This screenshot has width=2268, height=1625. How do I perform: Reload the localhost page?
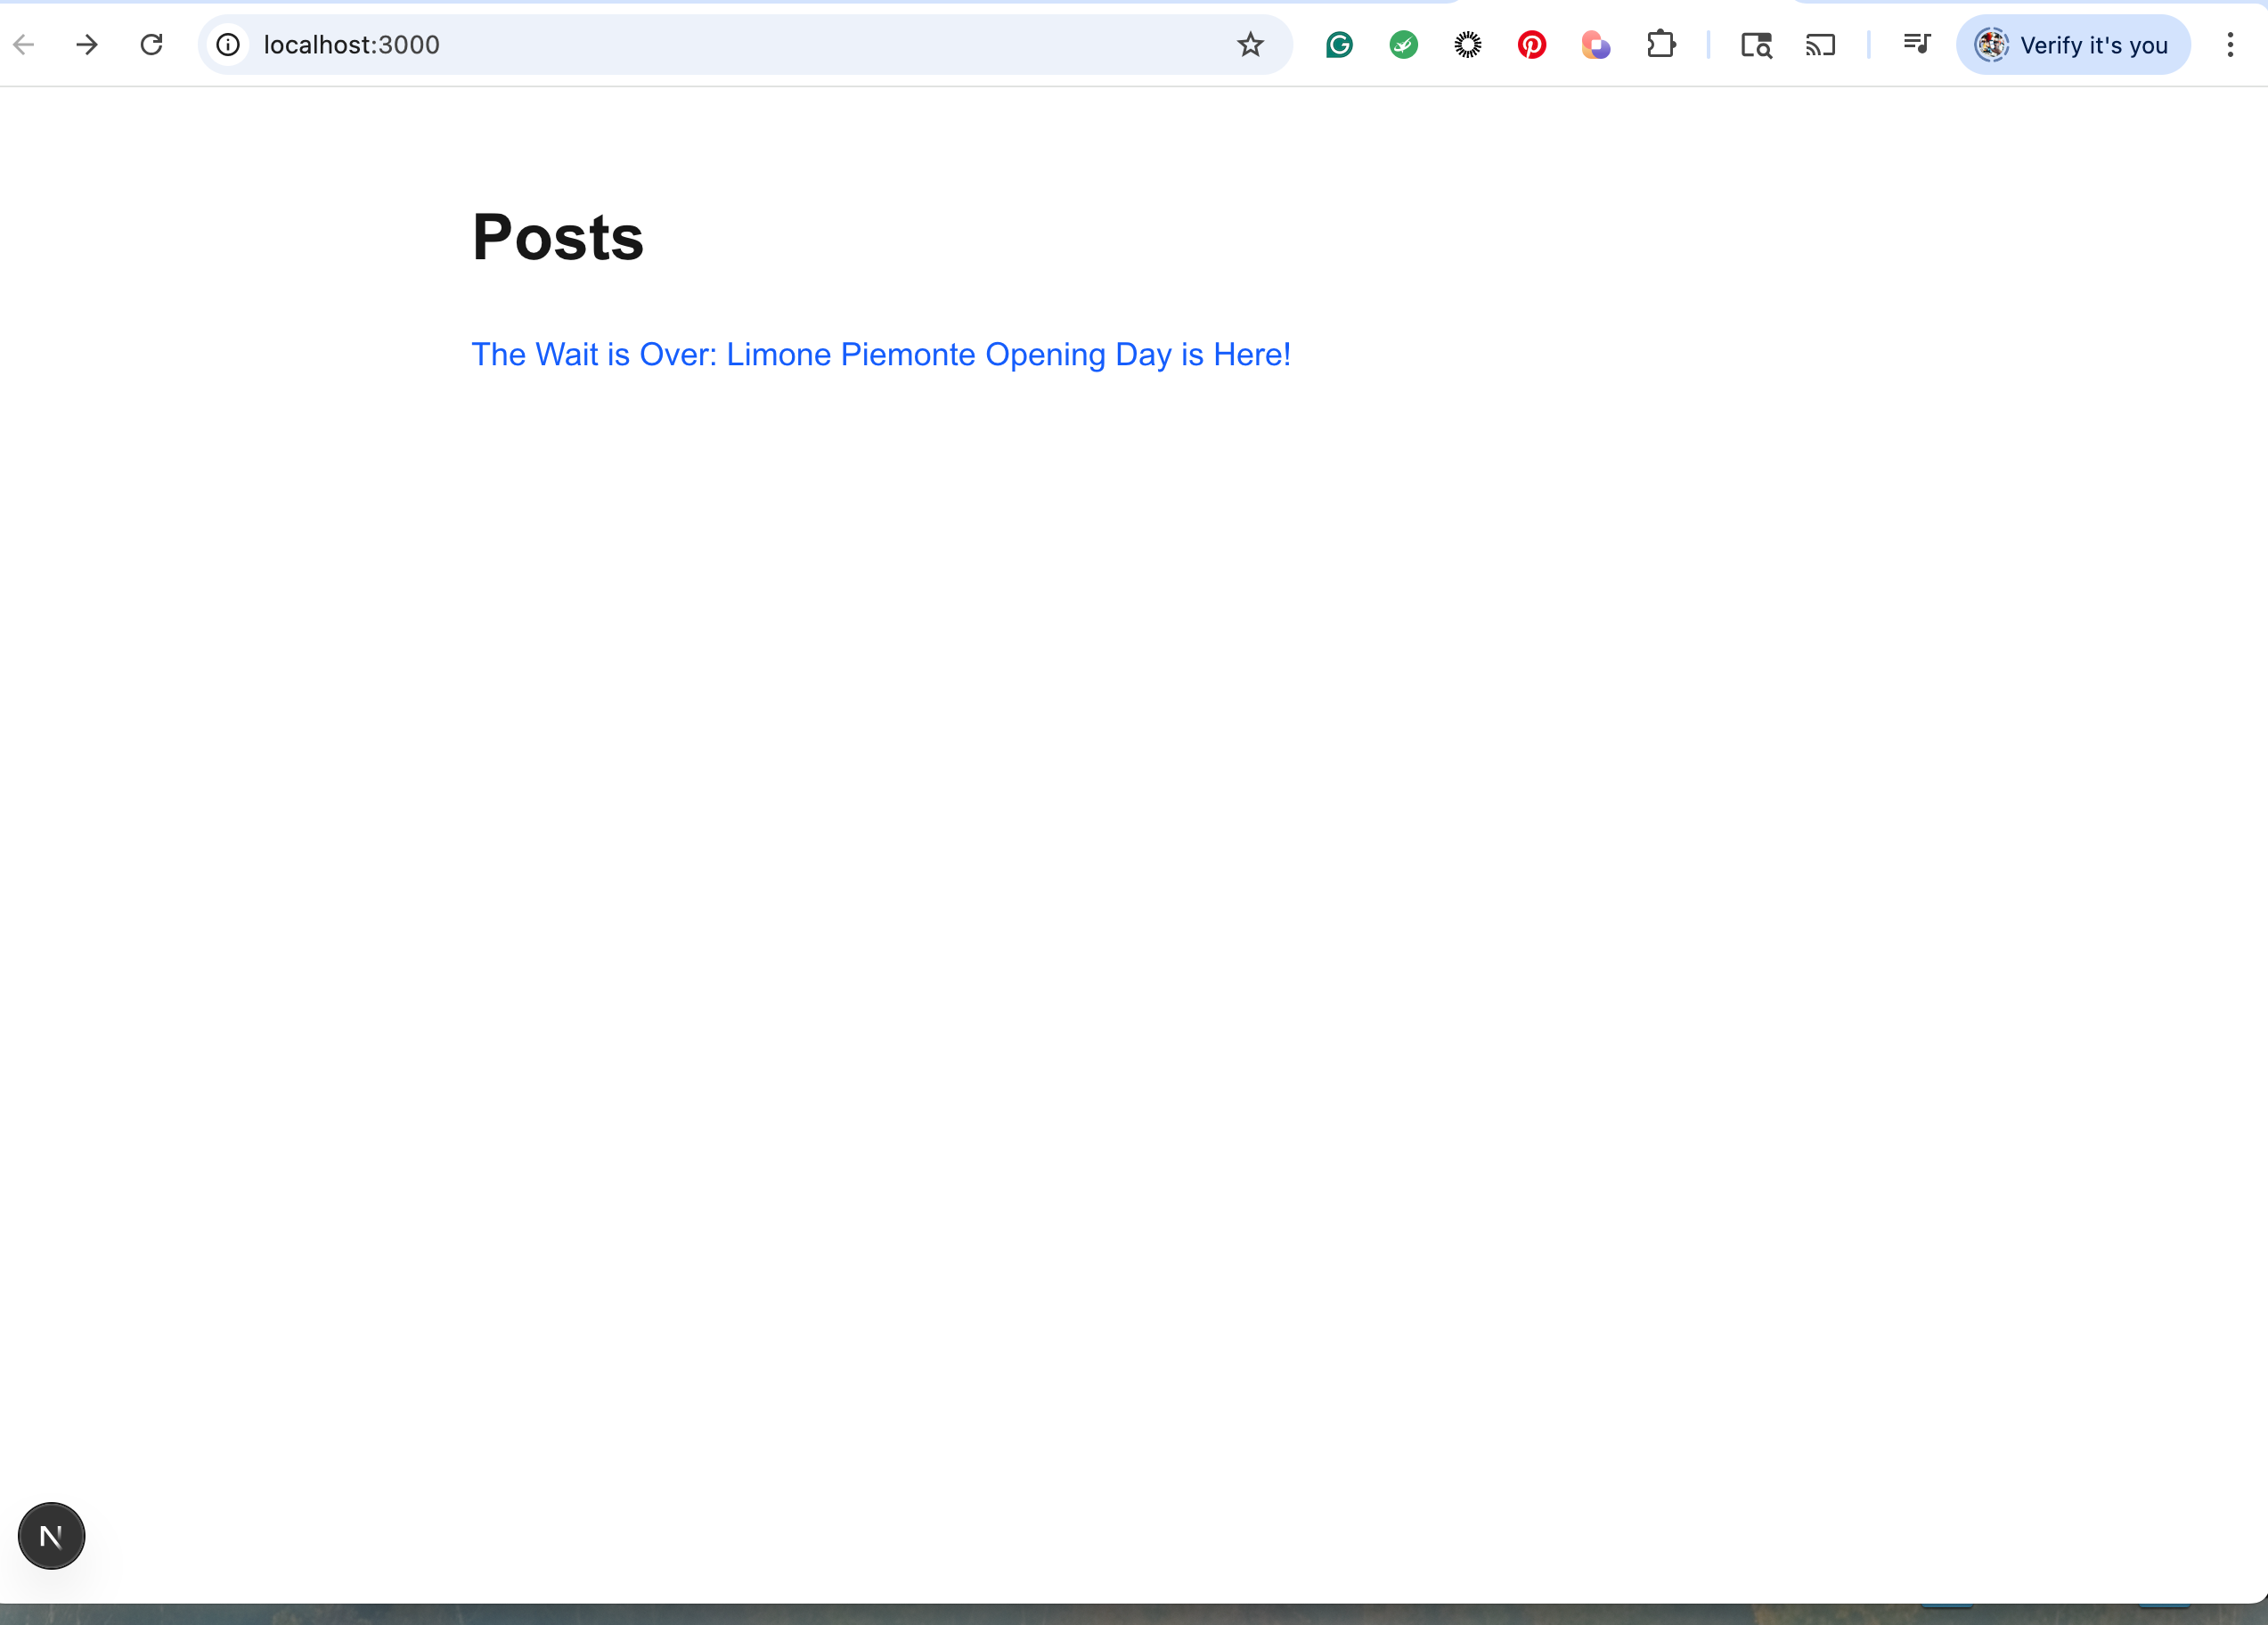point(151,44)
